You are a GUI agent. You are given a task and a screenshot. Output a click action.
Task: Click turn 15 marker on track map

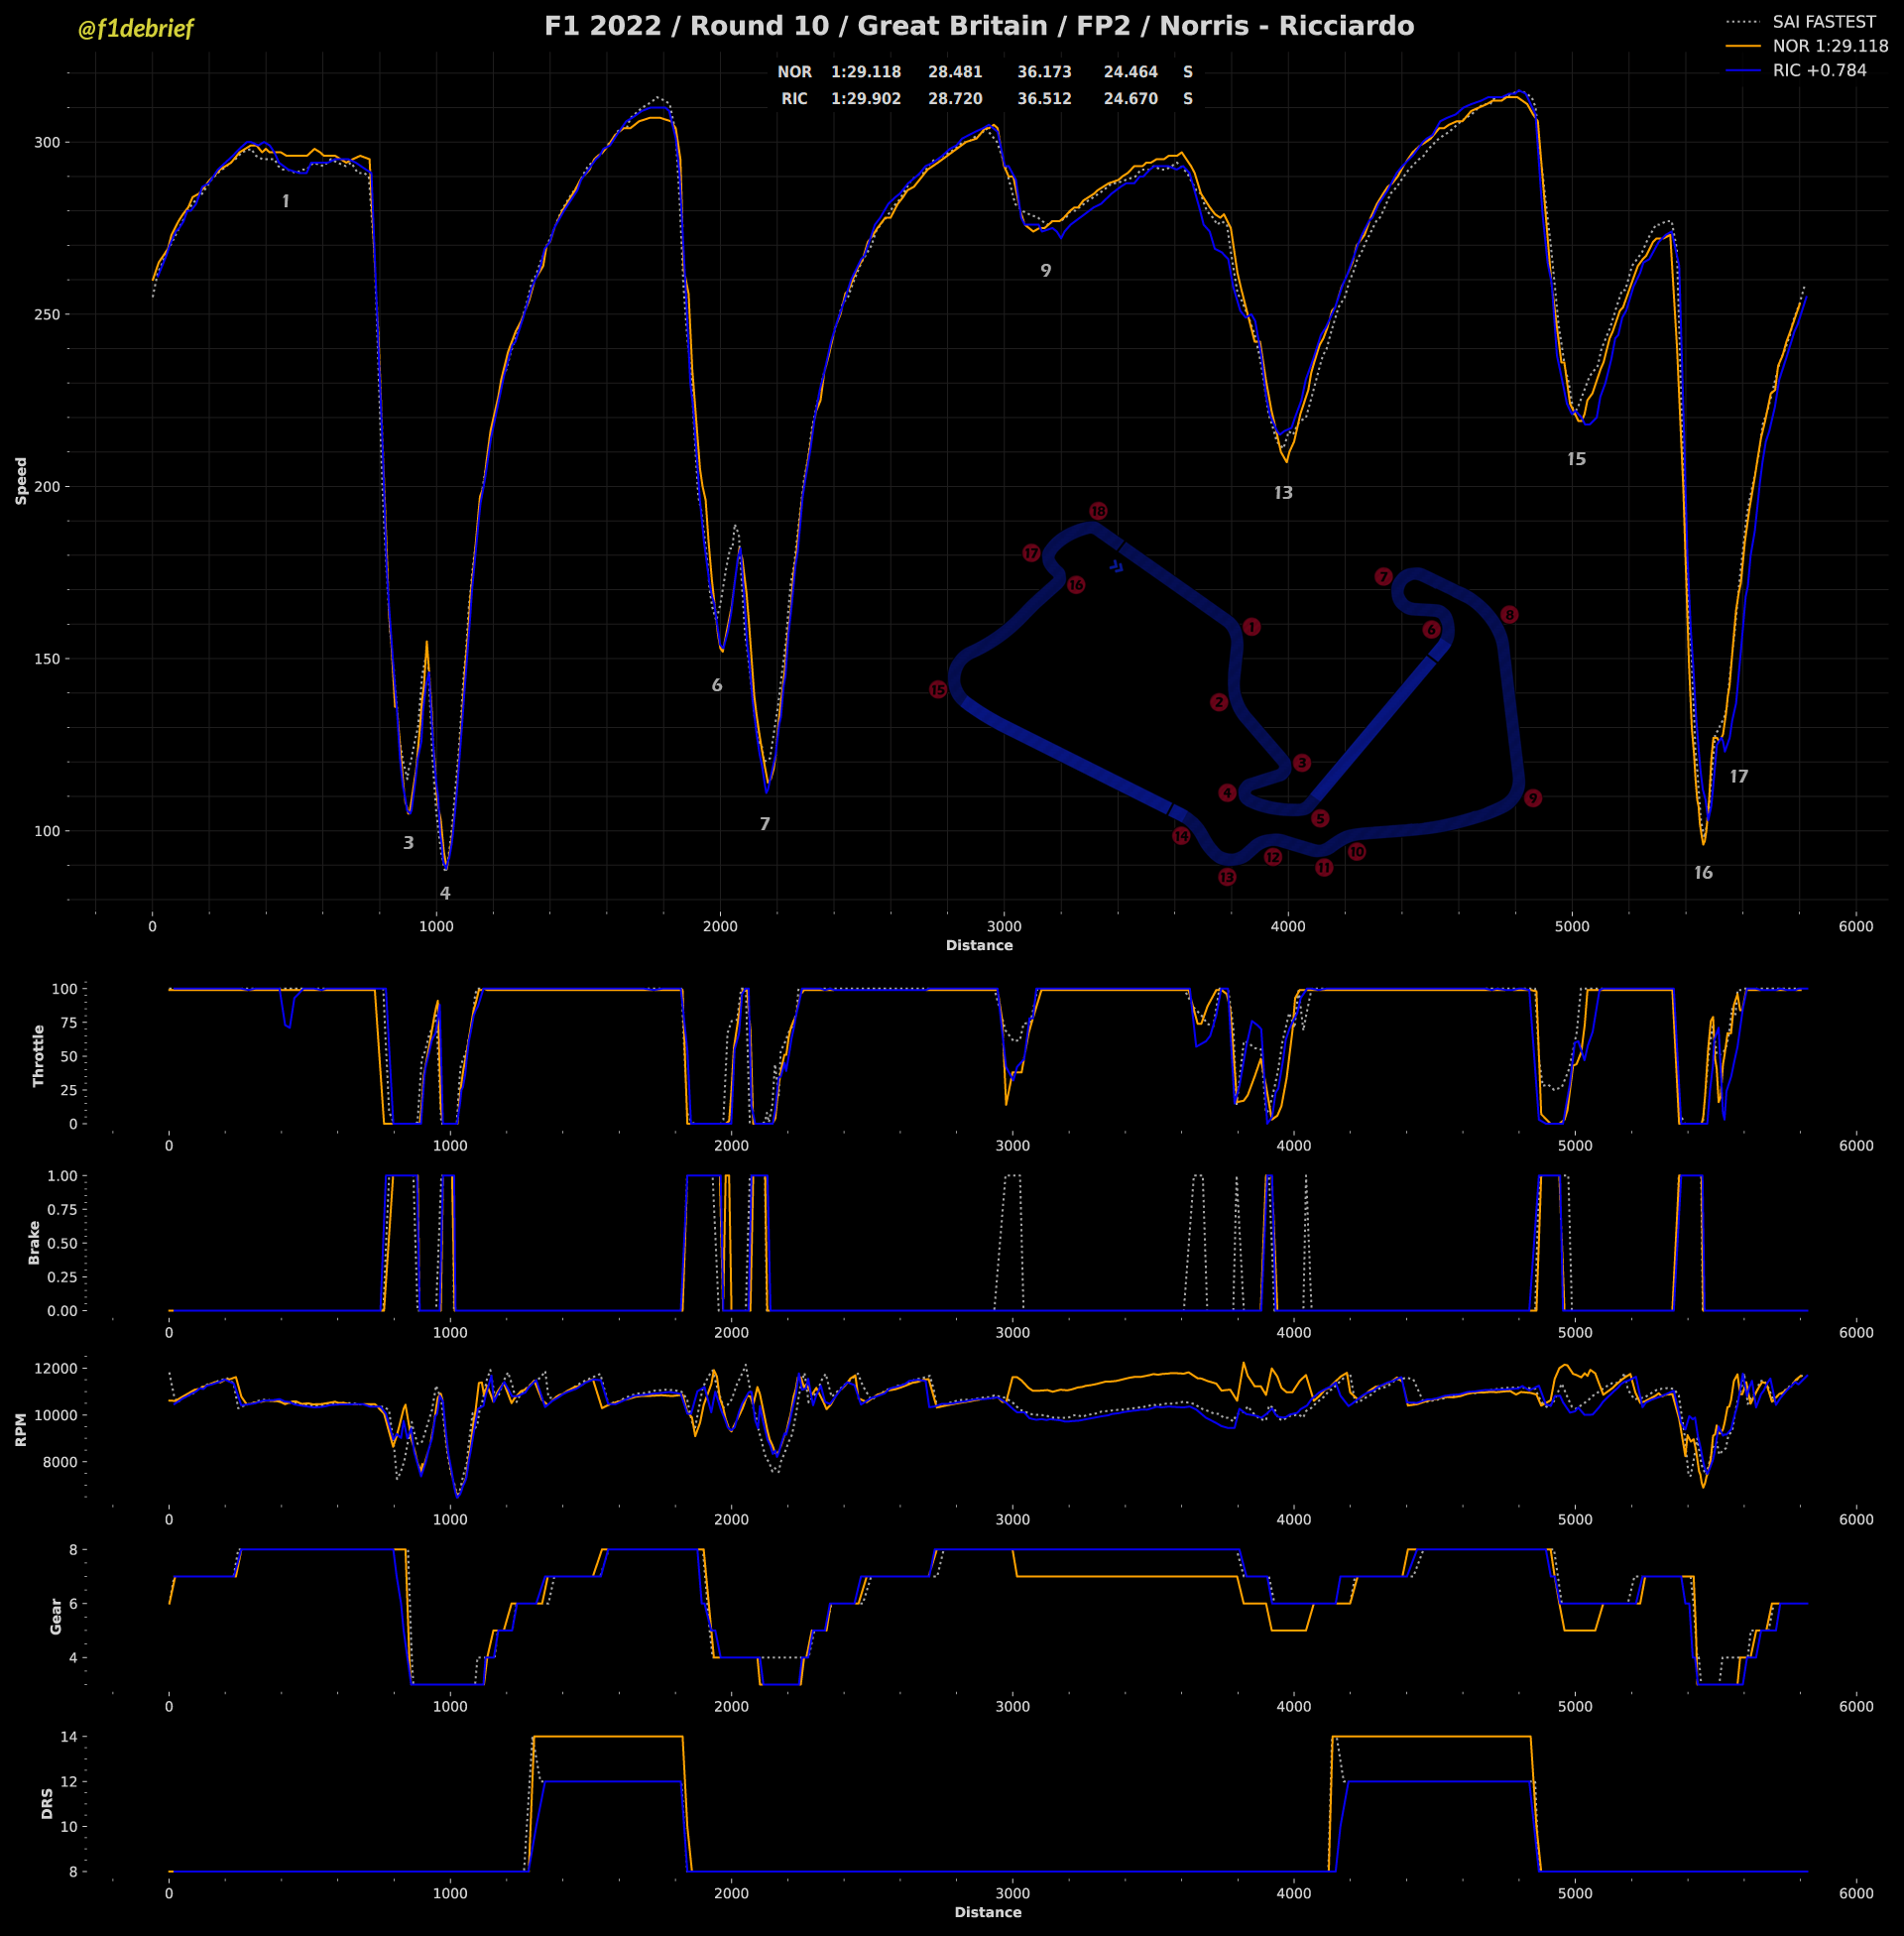tap(938, 690)
